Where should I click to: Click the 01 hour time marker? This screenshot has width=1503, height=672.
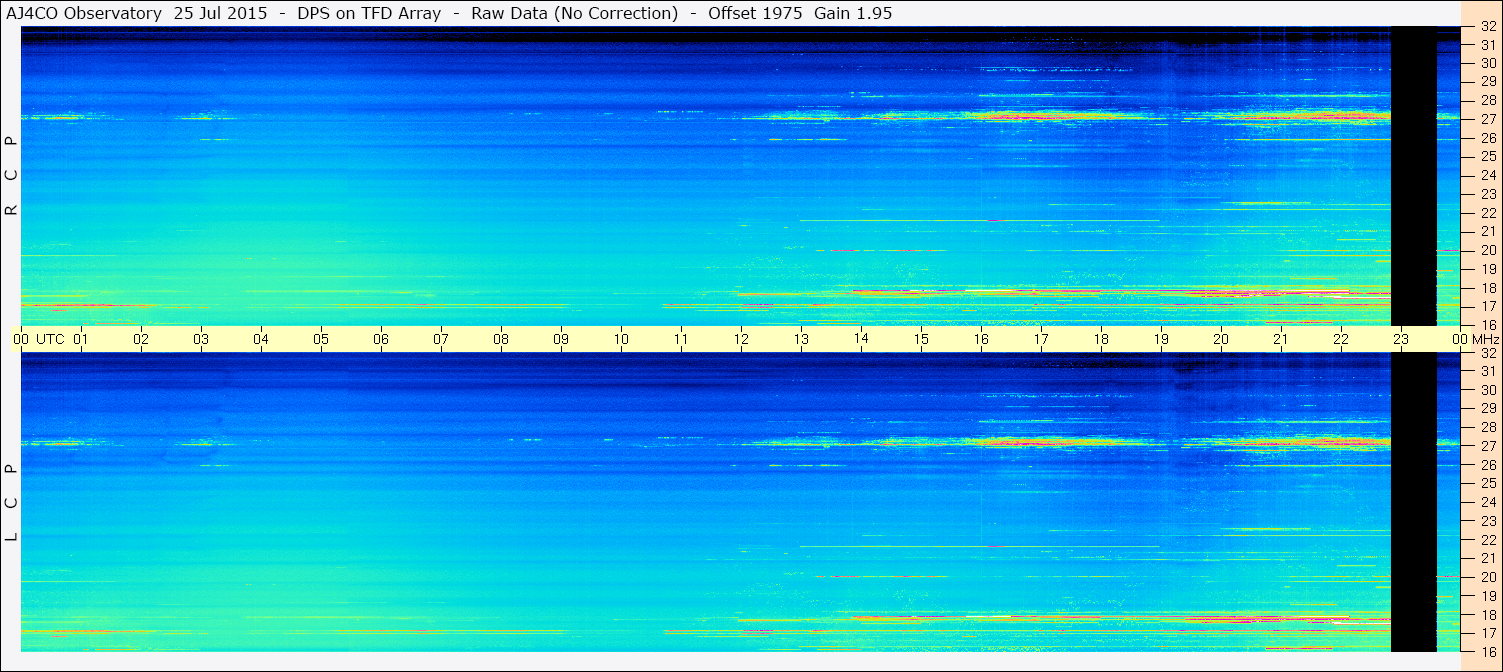[81, 339]
